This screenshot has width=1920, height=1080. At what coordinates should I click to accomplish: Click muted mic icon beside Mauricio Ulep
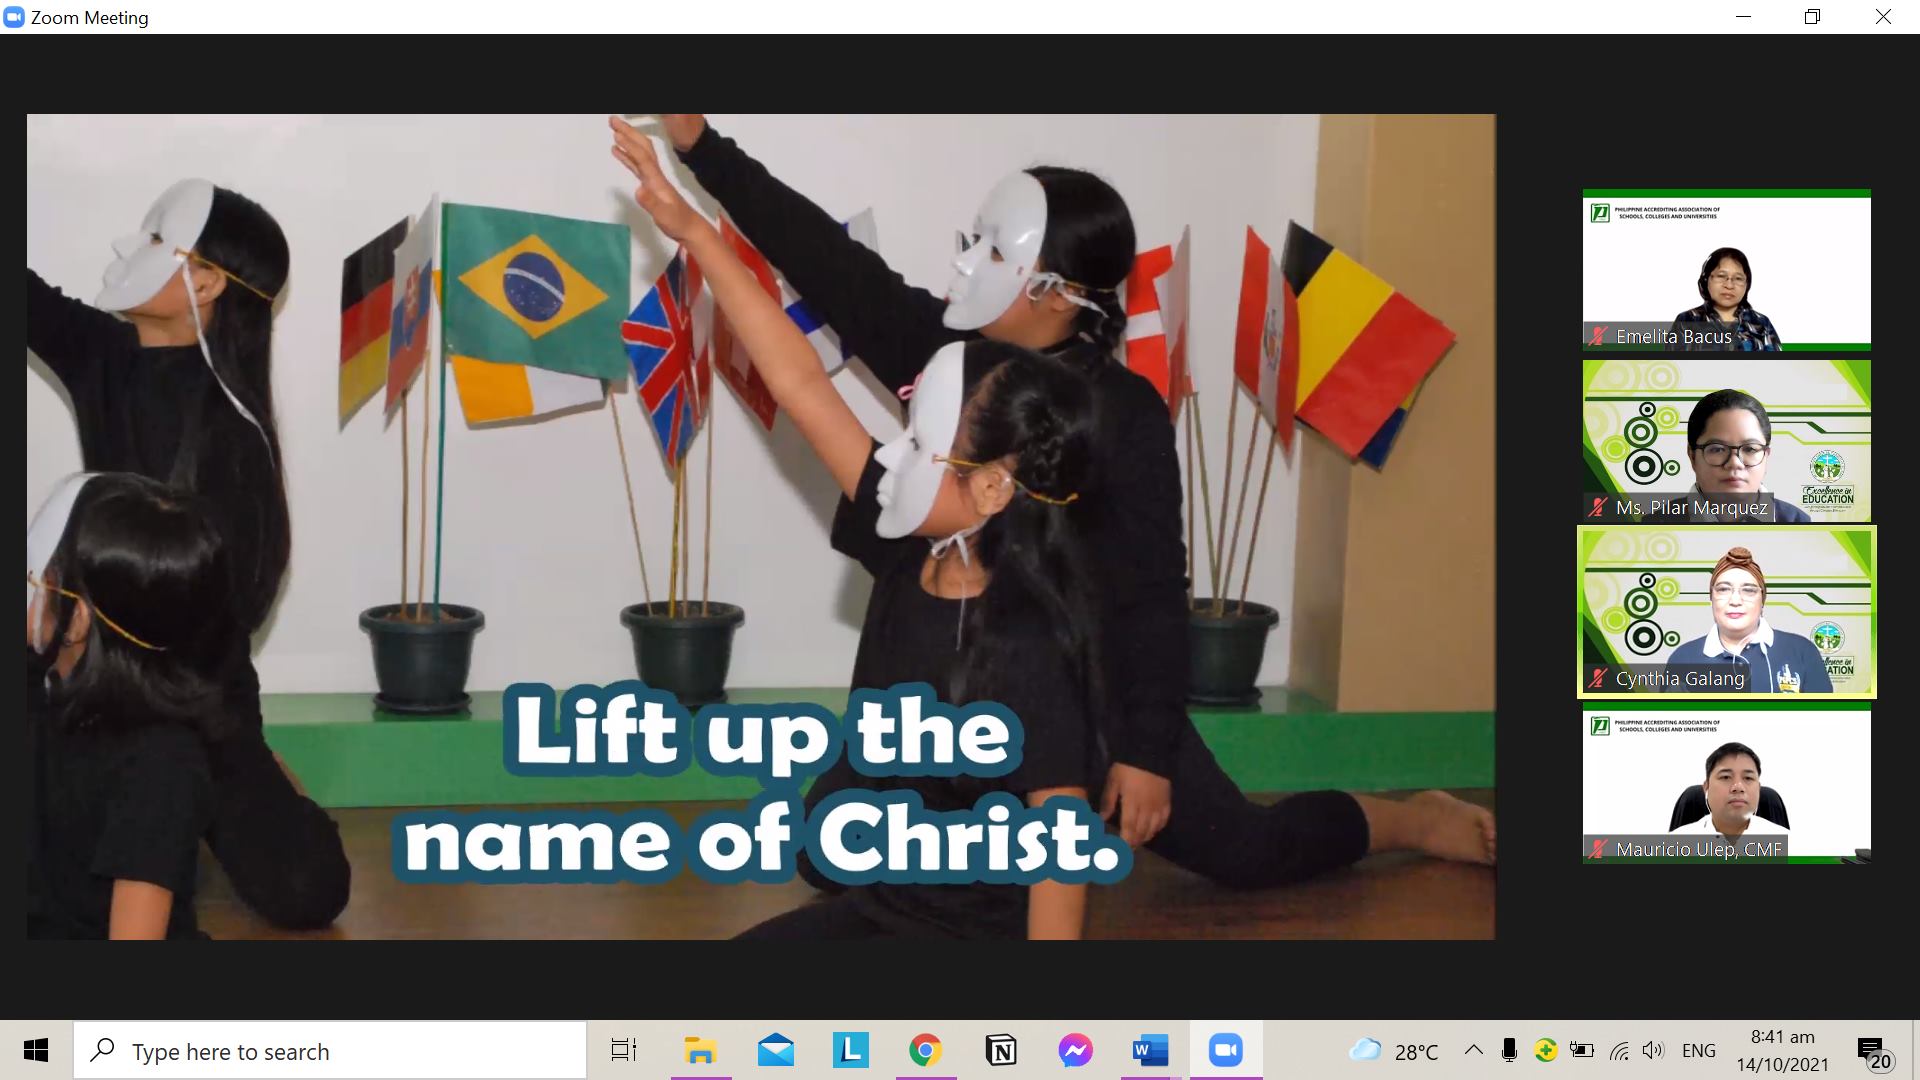[x=1598, y=849]
